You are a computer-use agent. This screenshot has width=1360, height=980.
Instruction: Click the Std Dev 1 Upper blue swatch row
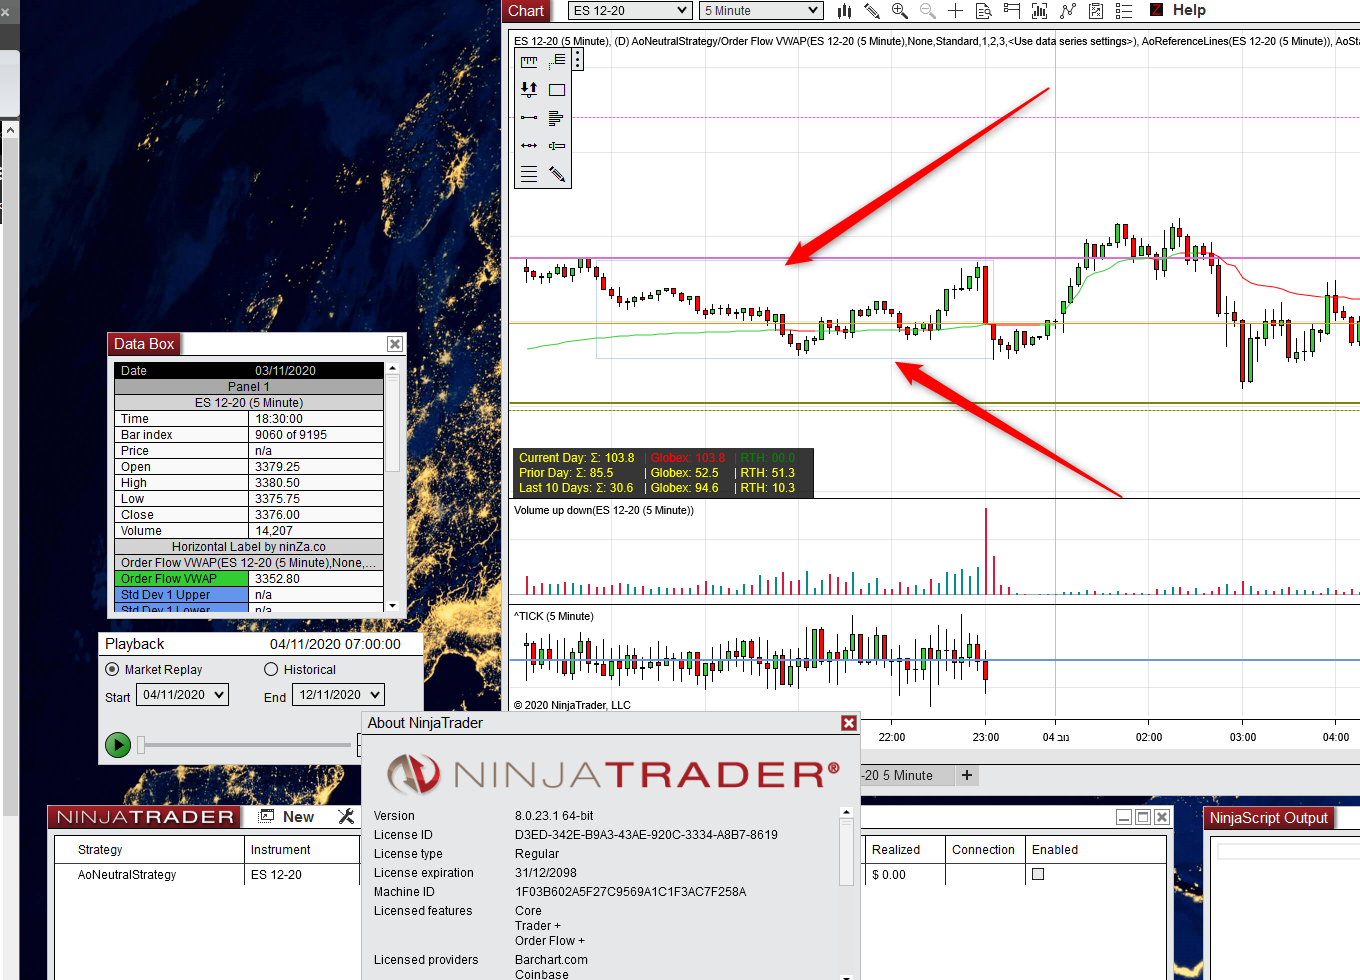[249, 595]
